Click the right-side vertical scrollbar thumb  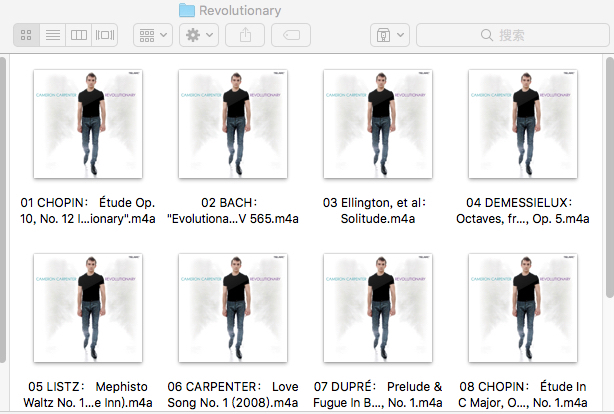tap(610, 177)
